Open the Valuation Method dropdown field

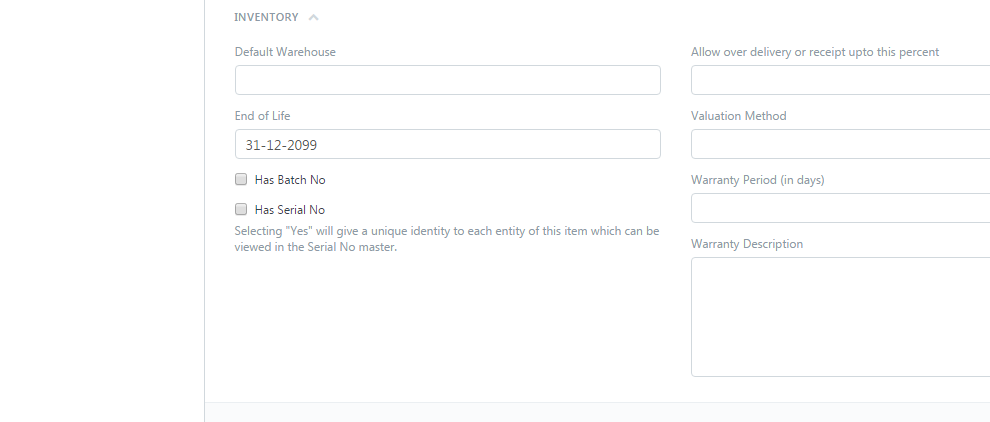click(x=840, y=144)
